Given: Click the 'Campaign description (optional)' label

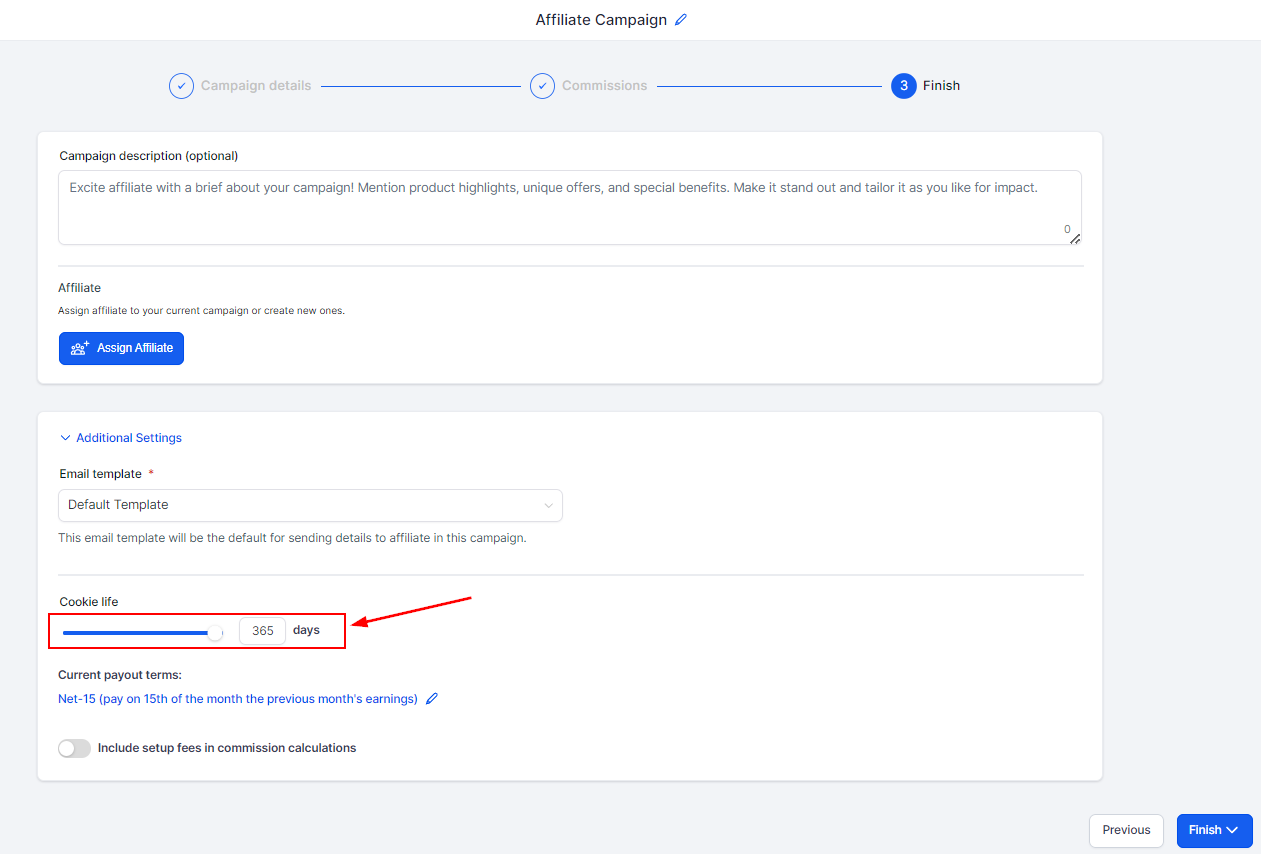Looking at the screenshot, I should (149, 156).
